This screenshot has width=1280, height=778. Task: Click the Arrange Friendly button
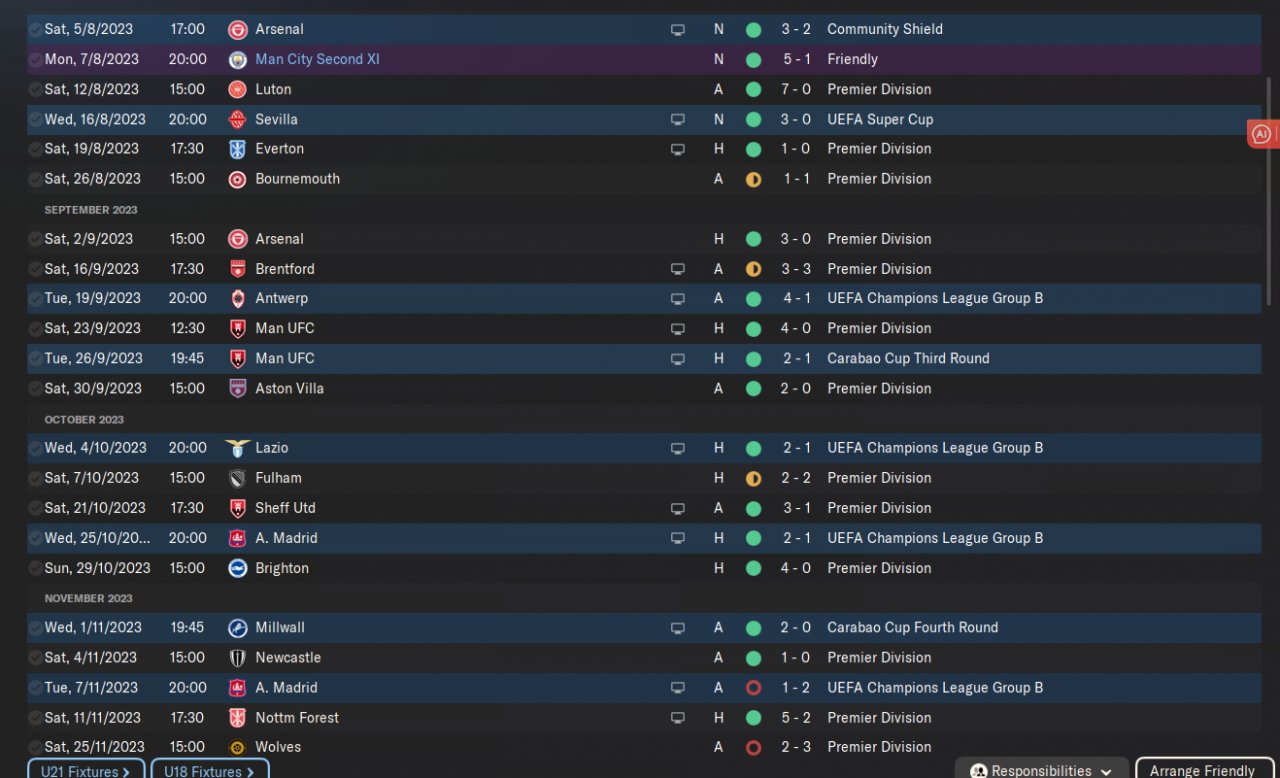(x=1202, y=770)
